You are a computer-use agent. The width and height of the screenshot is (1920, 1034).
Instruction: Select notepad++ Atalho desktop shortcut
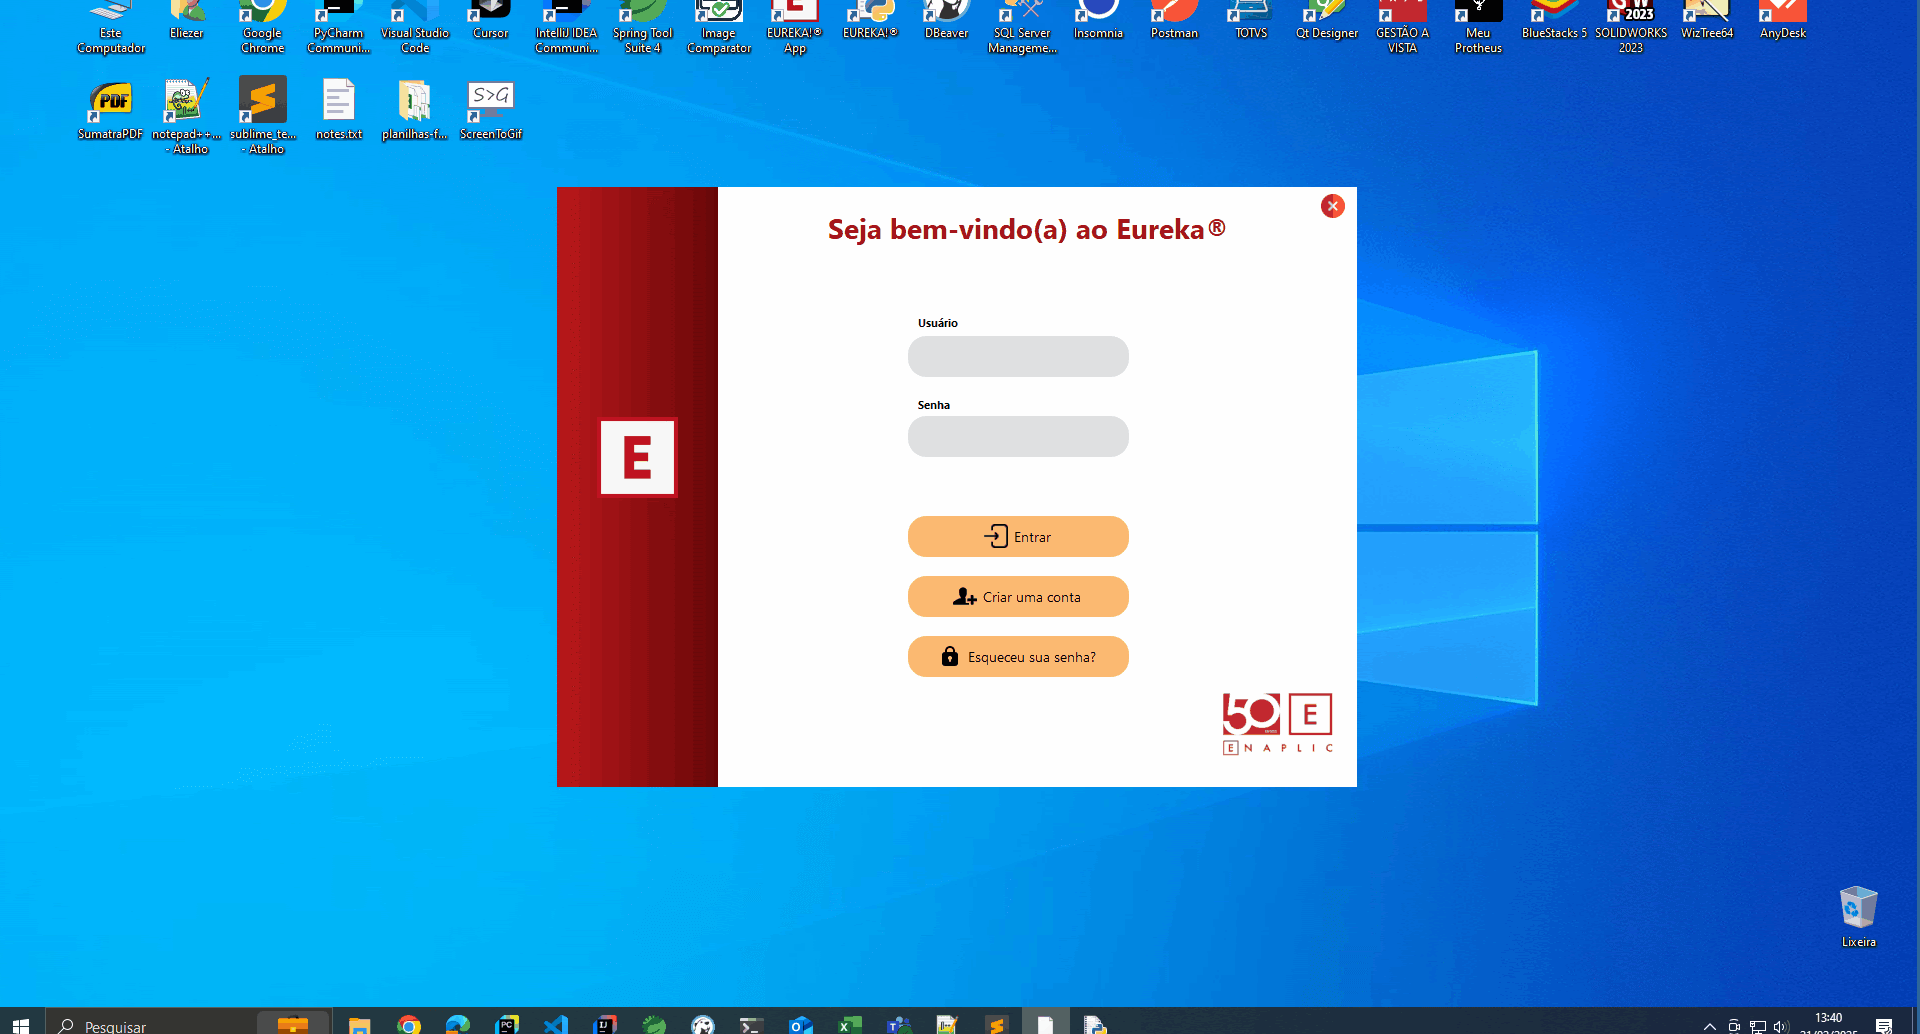tap(187, 116)
